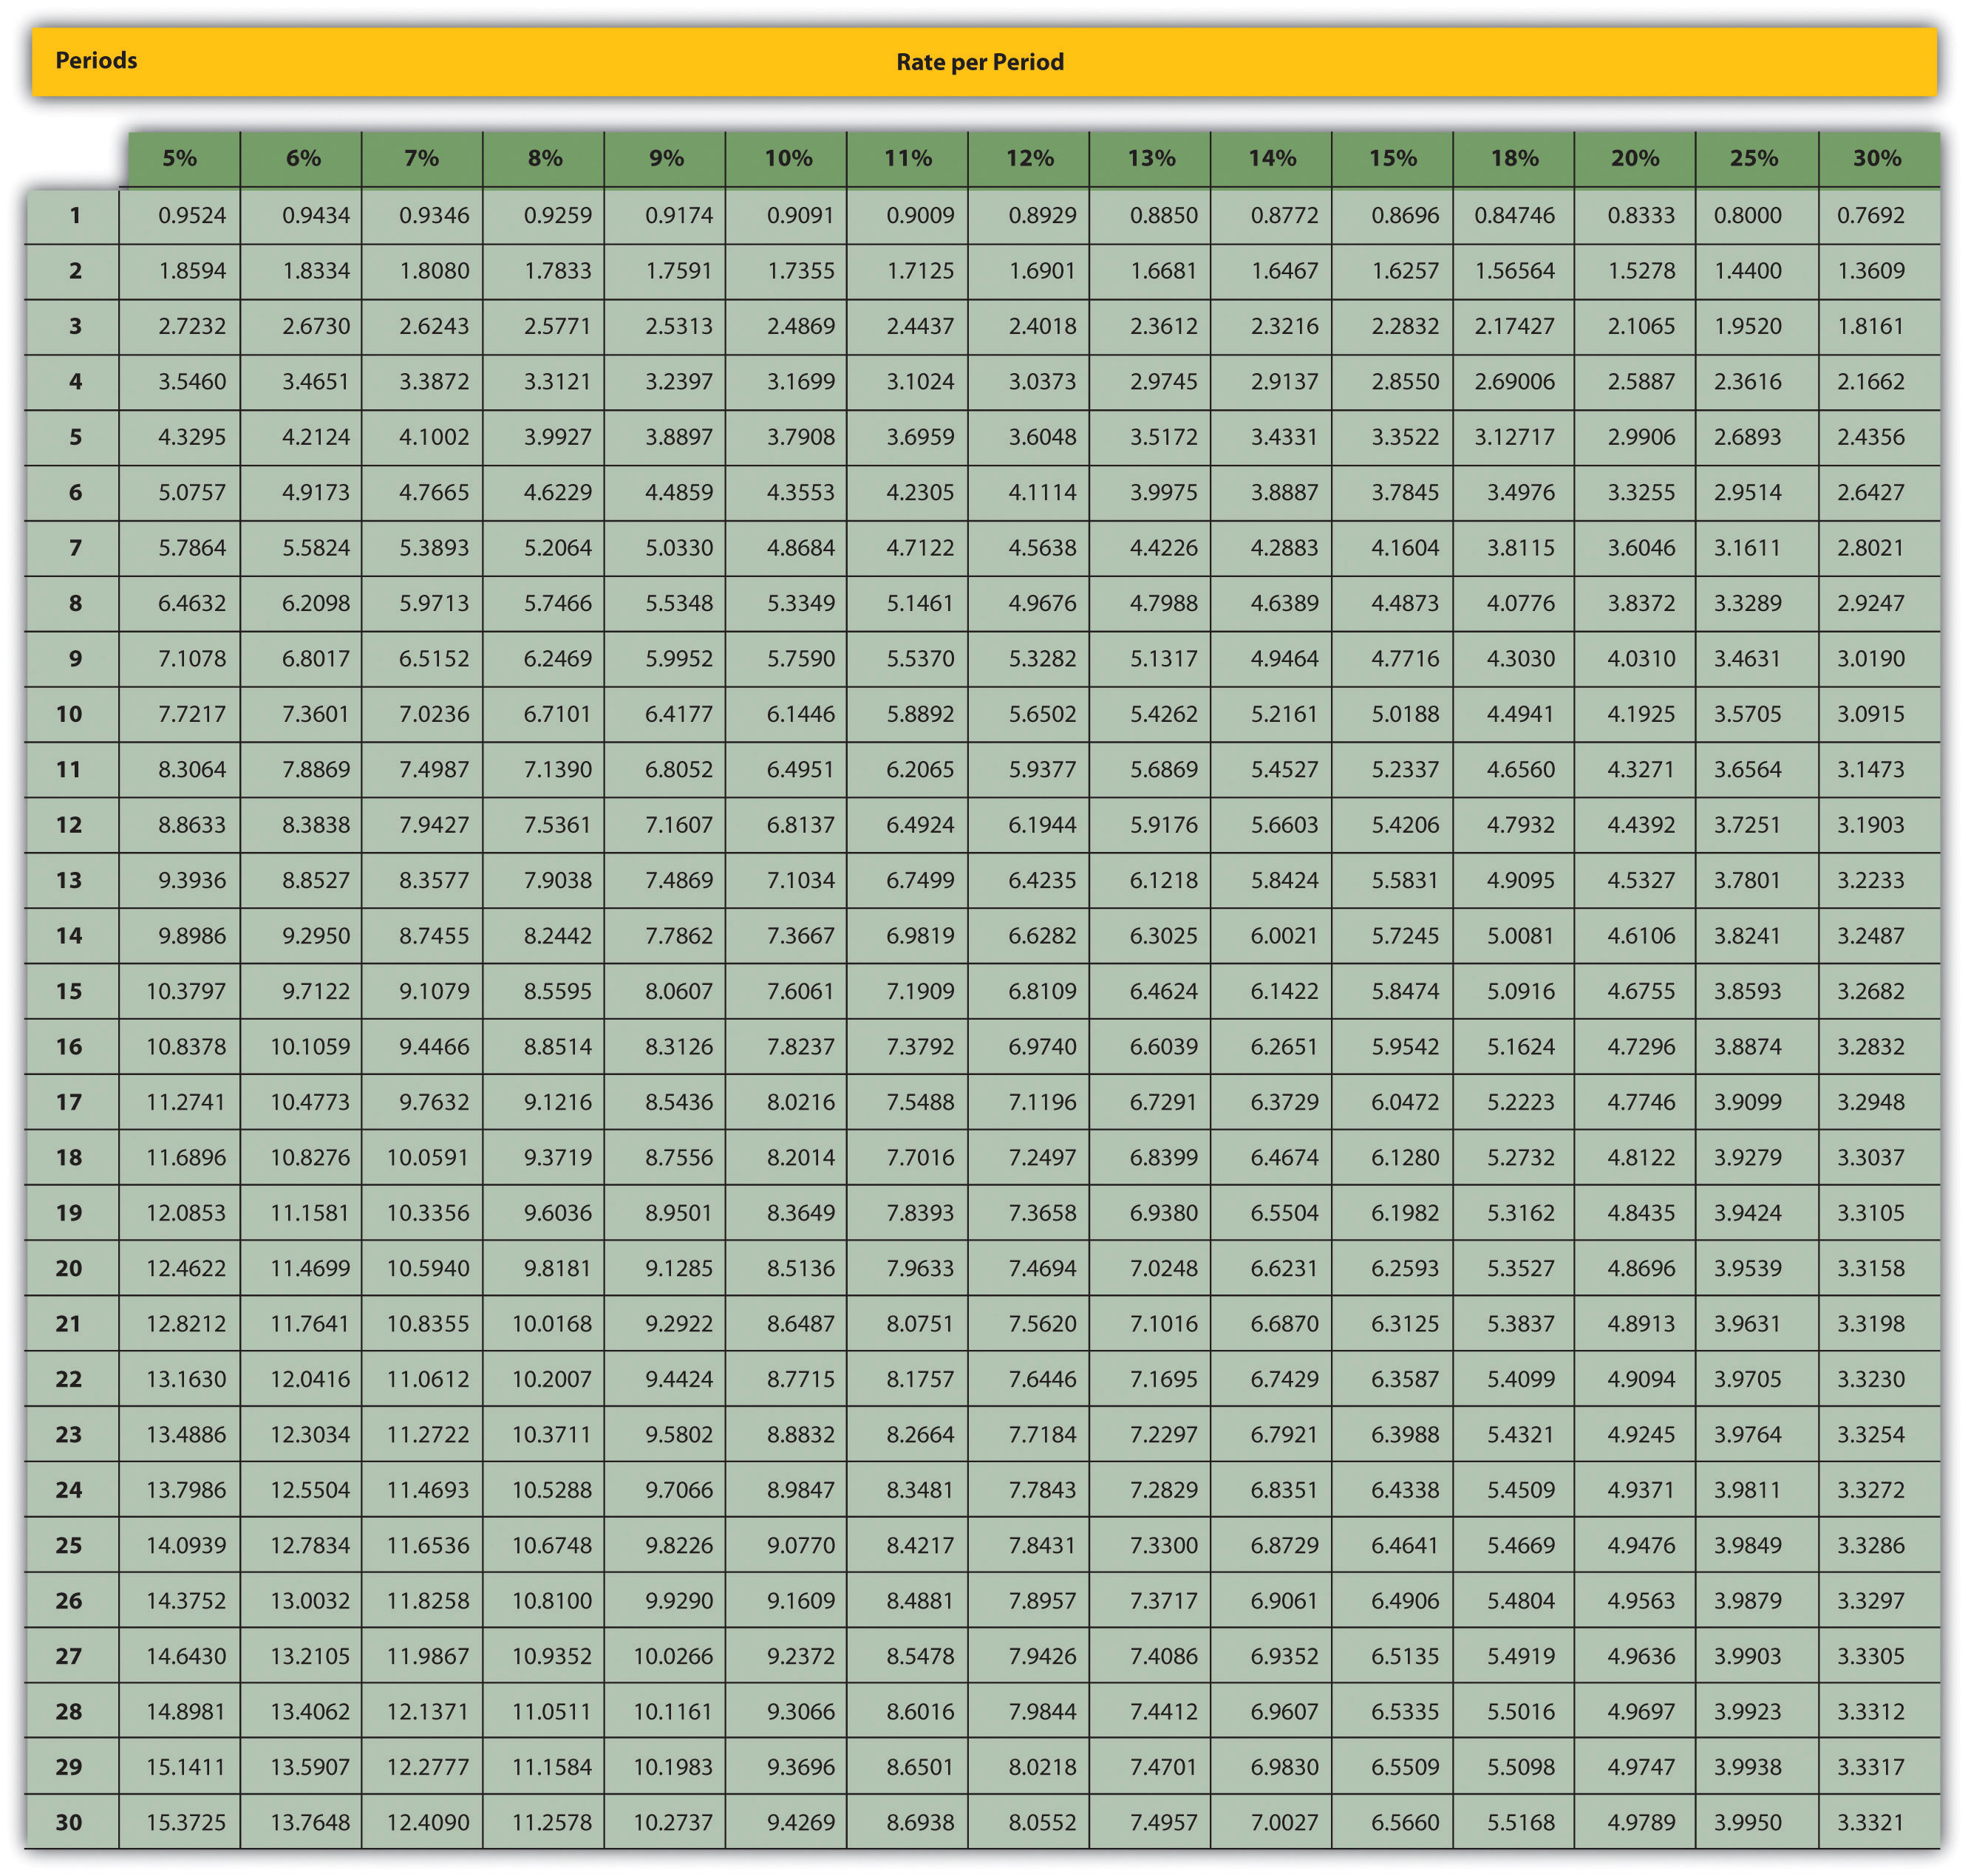Select the 30% column header
This screenshot has height=1876, width=1968.
(x=1876, y=158)
